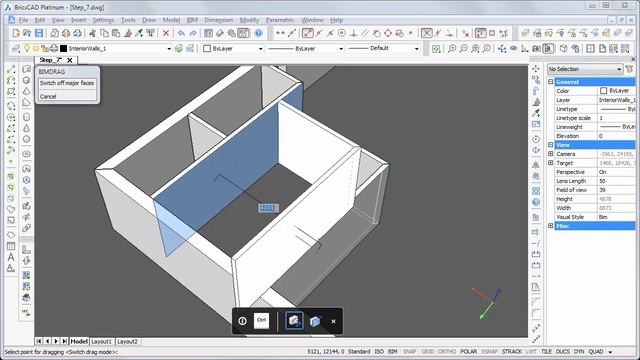The width and height of the screenshot is (640, 360).
Task: Click the Center entity snap icon
Action: 342,33
